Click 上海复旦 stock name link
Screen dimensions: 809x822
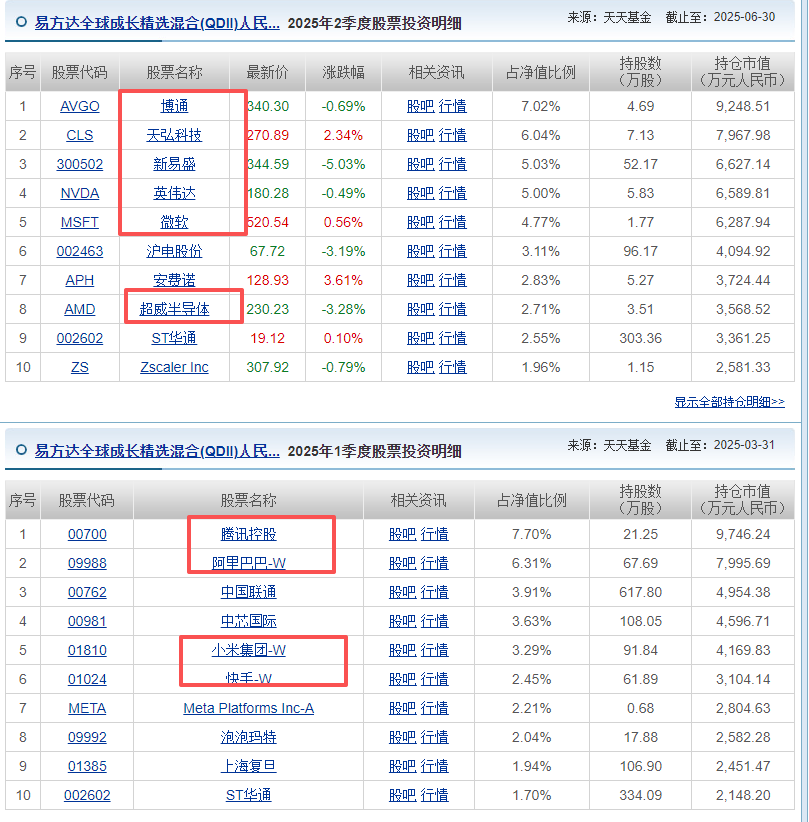[x=249, y=766]
